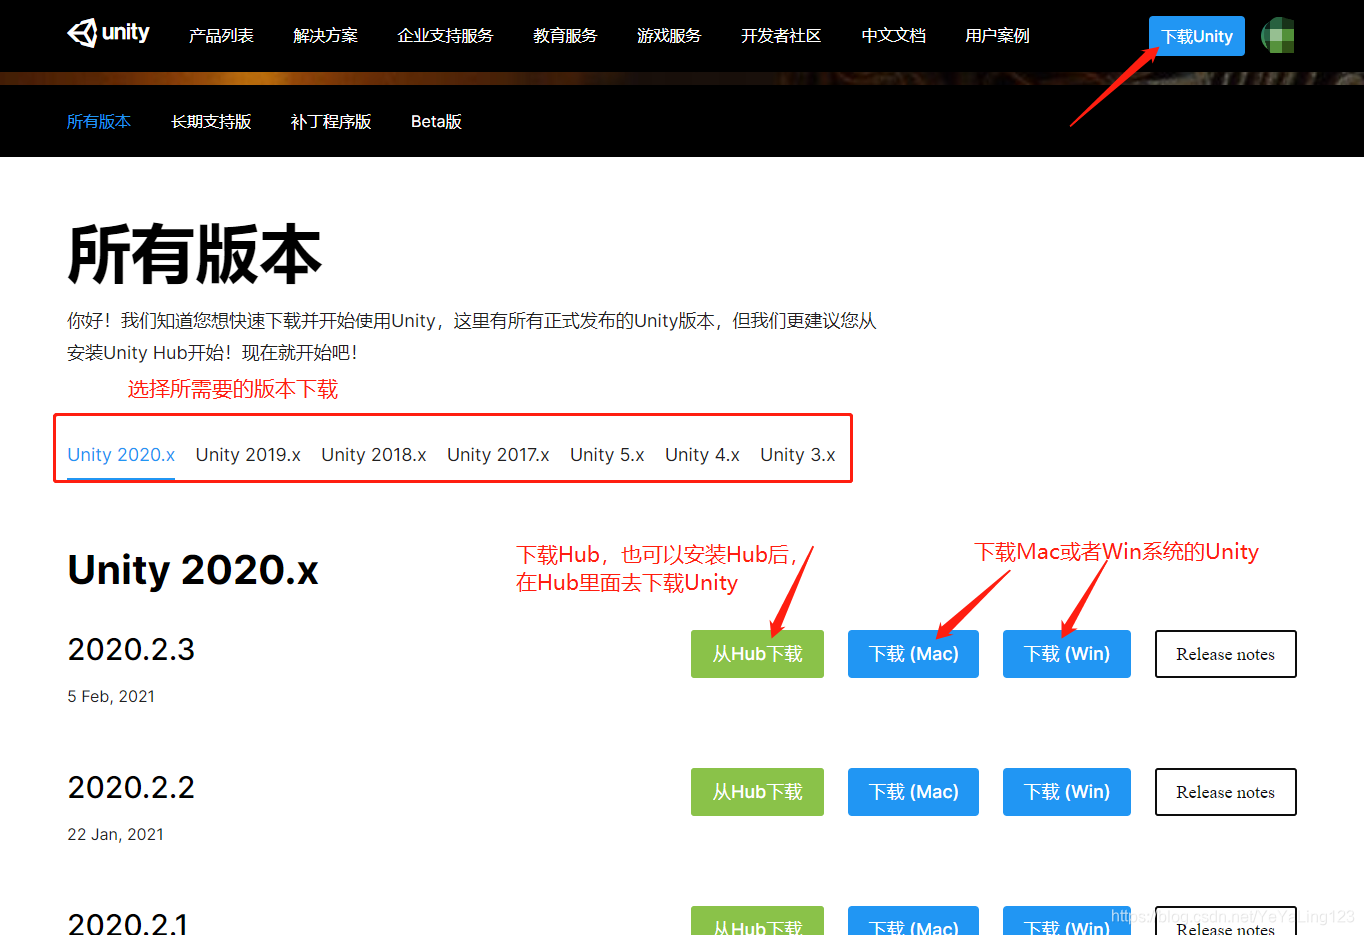Screen dimensions: 1364x935
Task: Open the 企业支持服务 menu
Action: 445,36
